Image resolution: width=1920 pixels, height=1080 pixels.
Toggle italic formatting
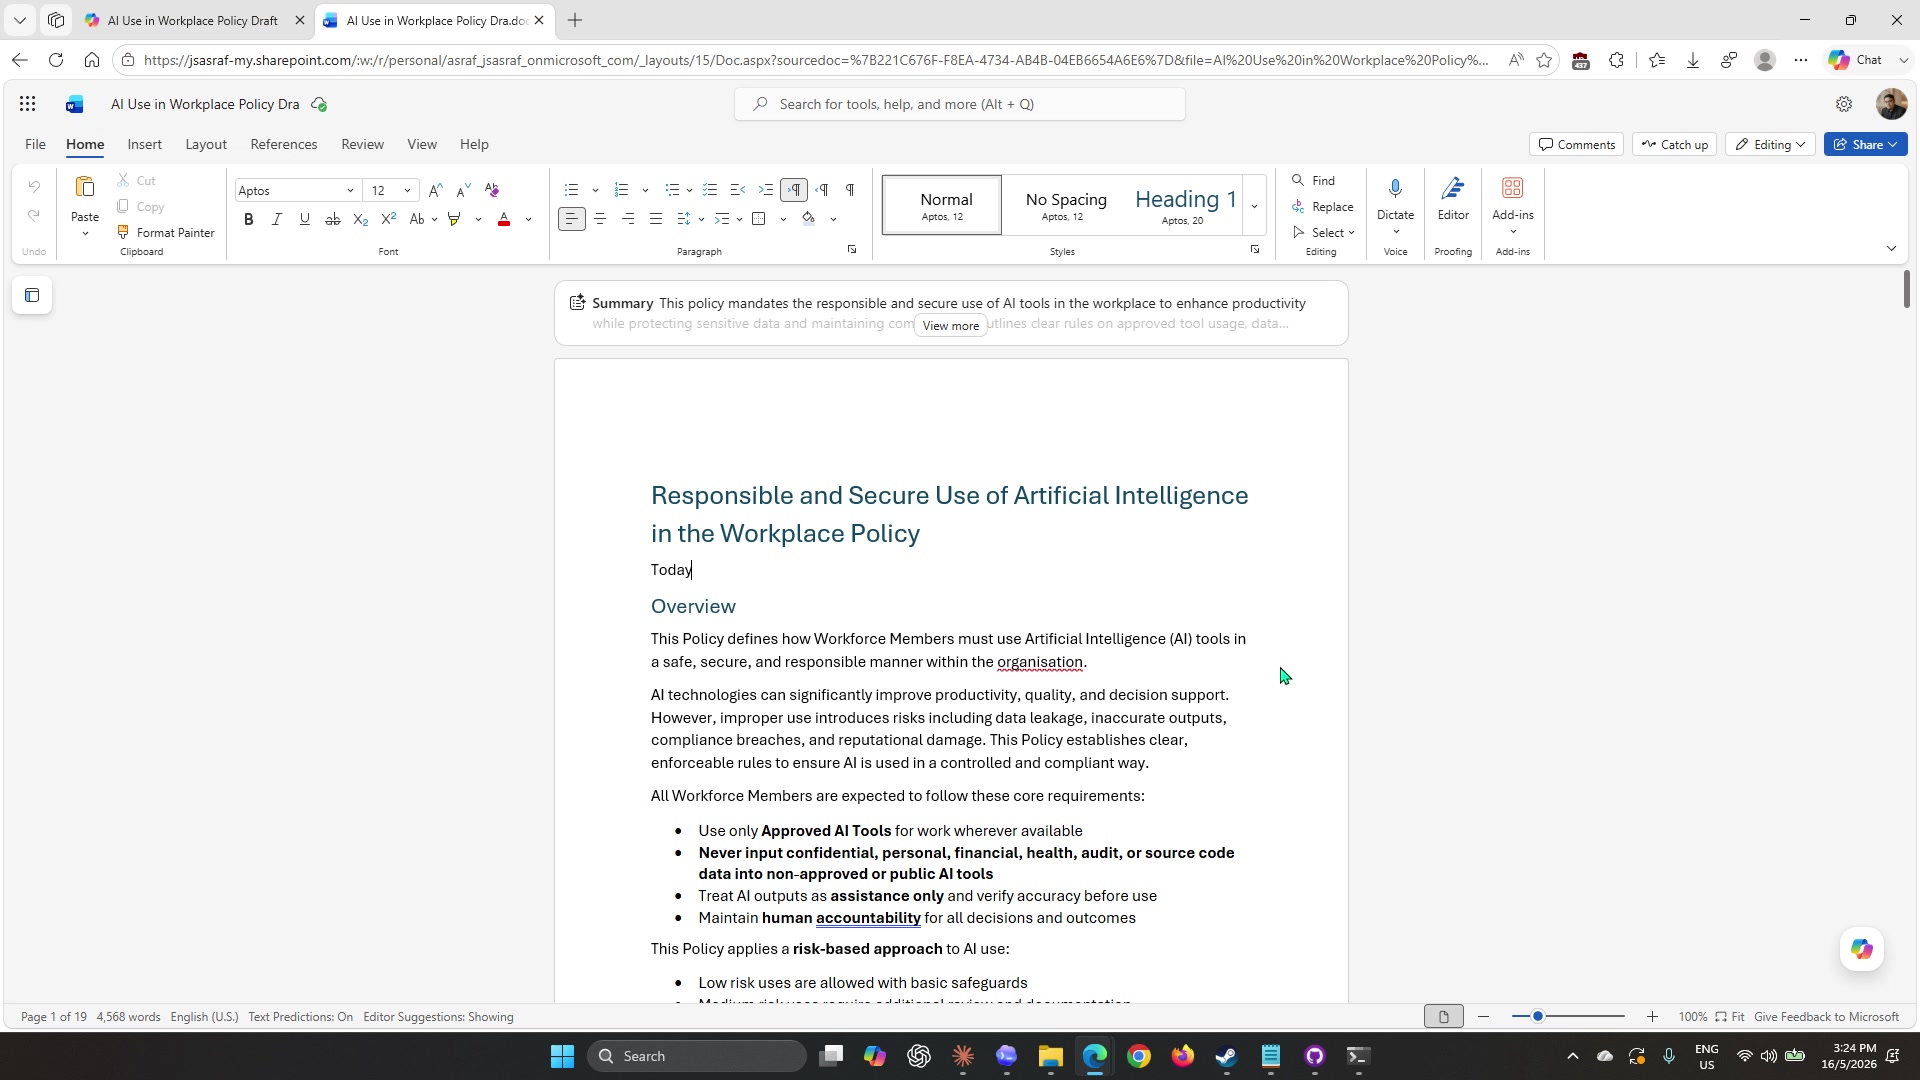pos(277,219)
